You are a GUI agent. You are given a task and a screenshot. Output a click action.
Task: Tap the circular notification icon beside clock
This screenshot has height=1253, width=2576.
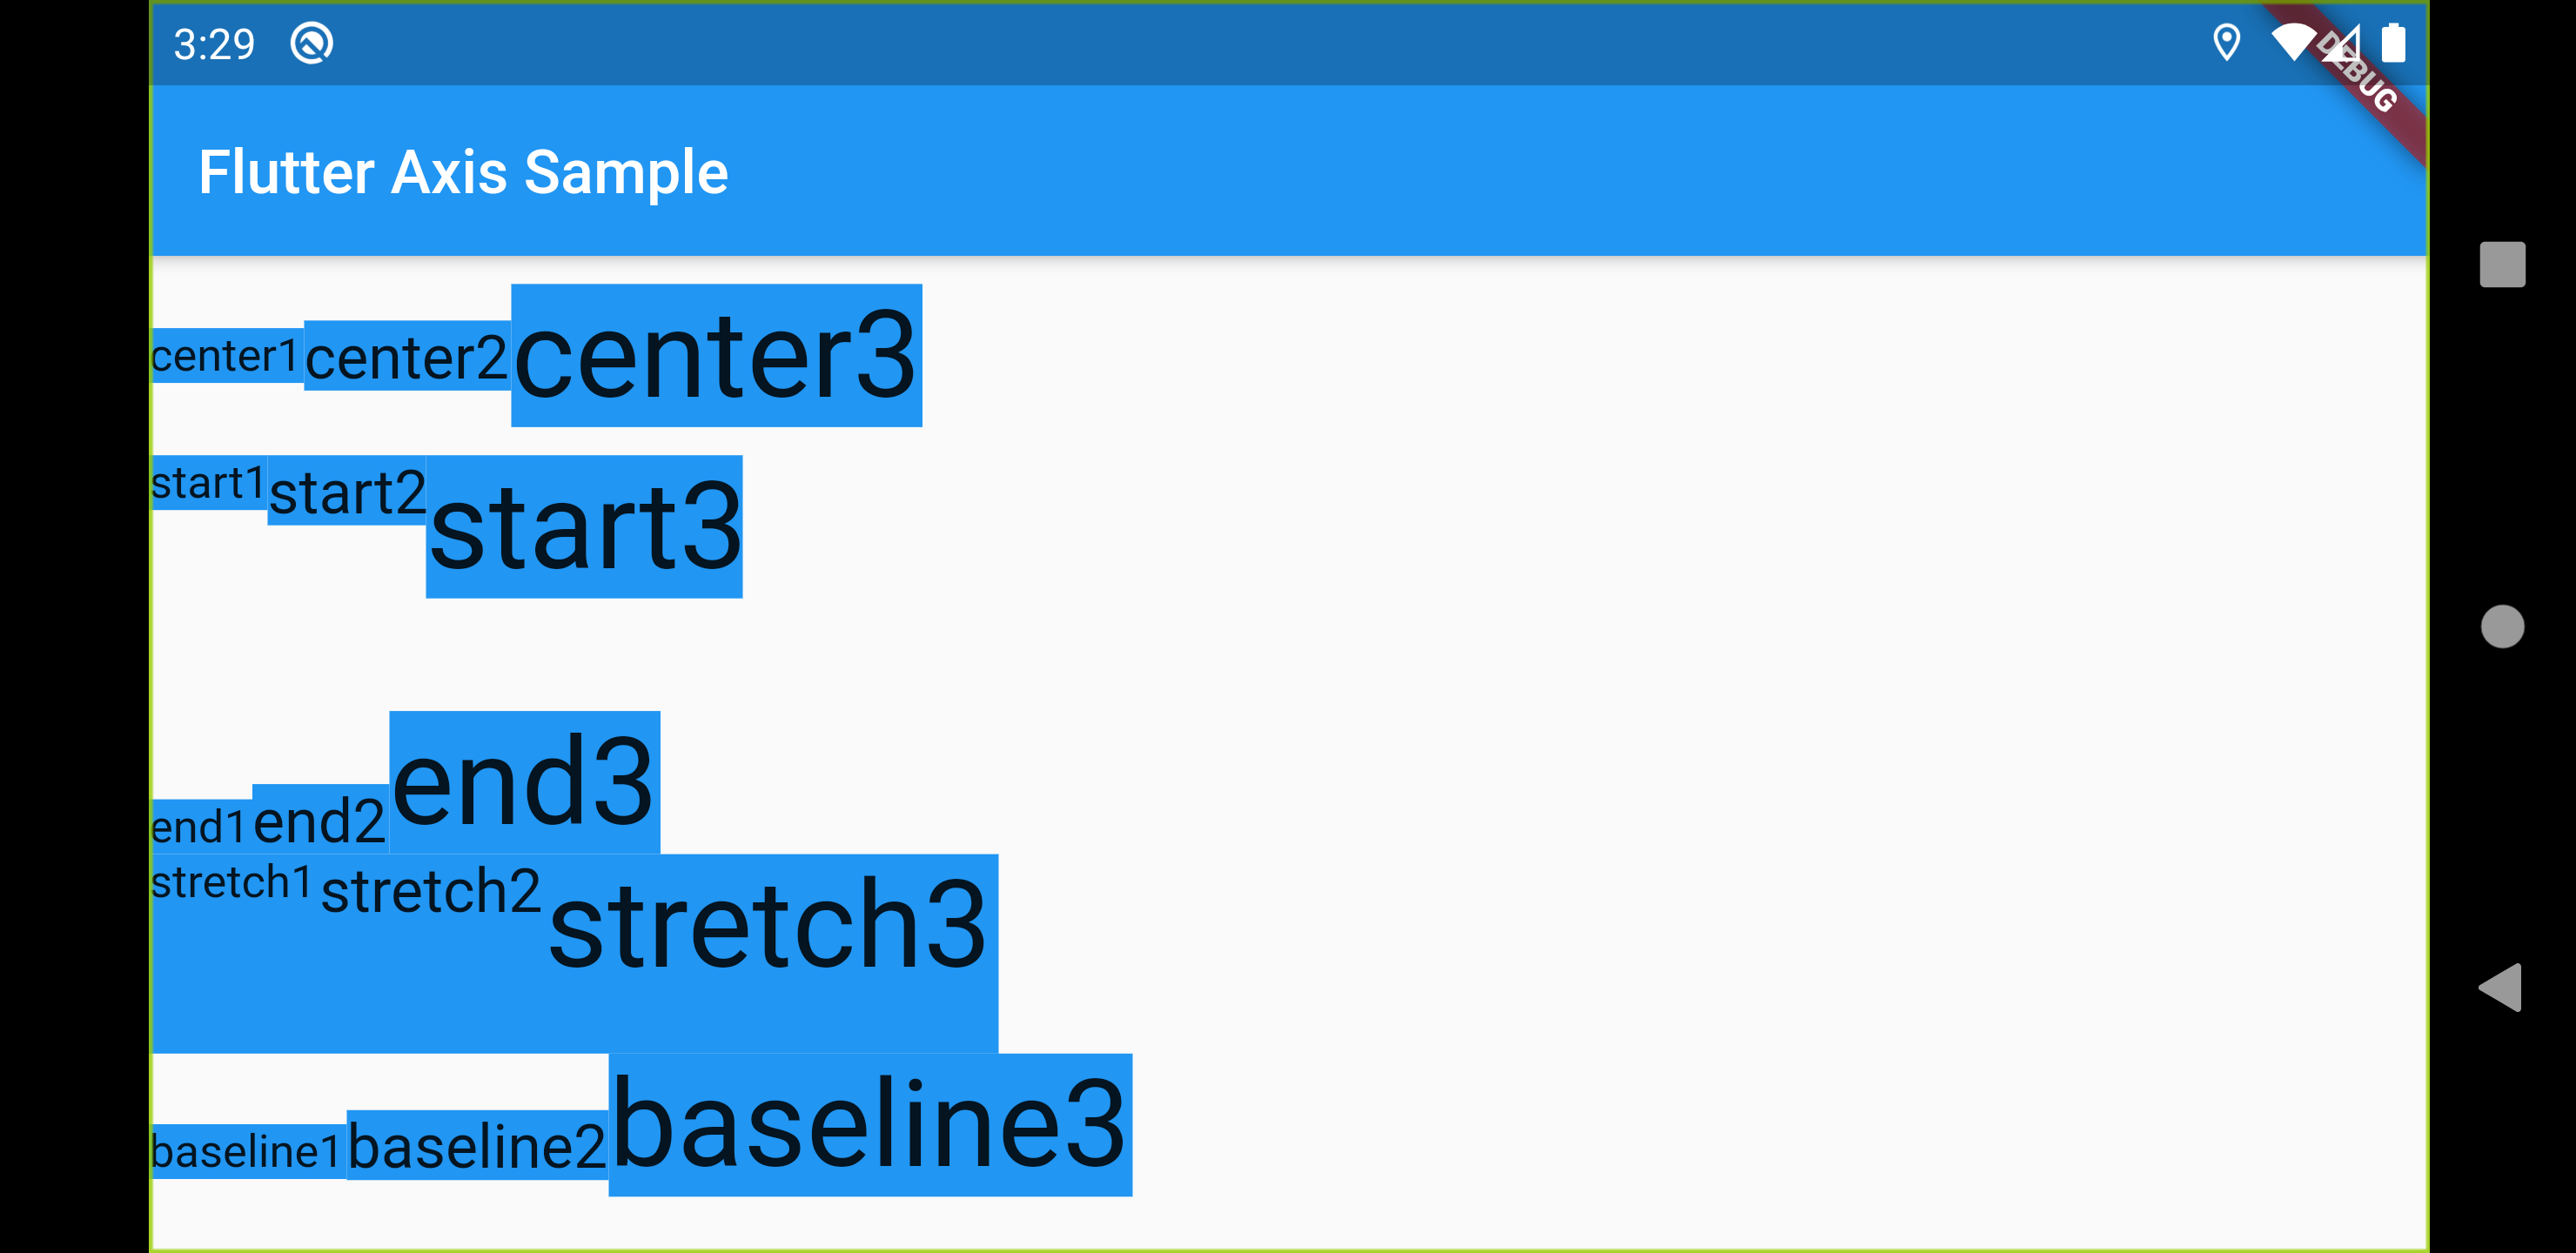click(x=311, y=44)
